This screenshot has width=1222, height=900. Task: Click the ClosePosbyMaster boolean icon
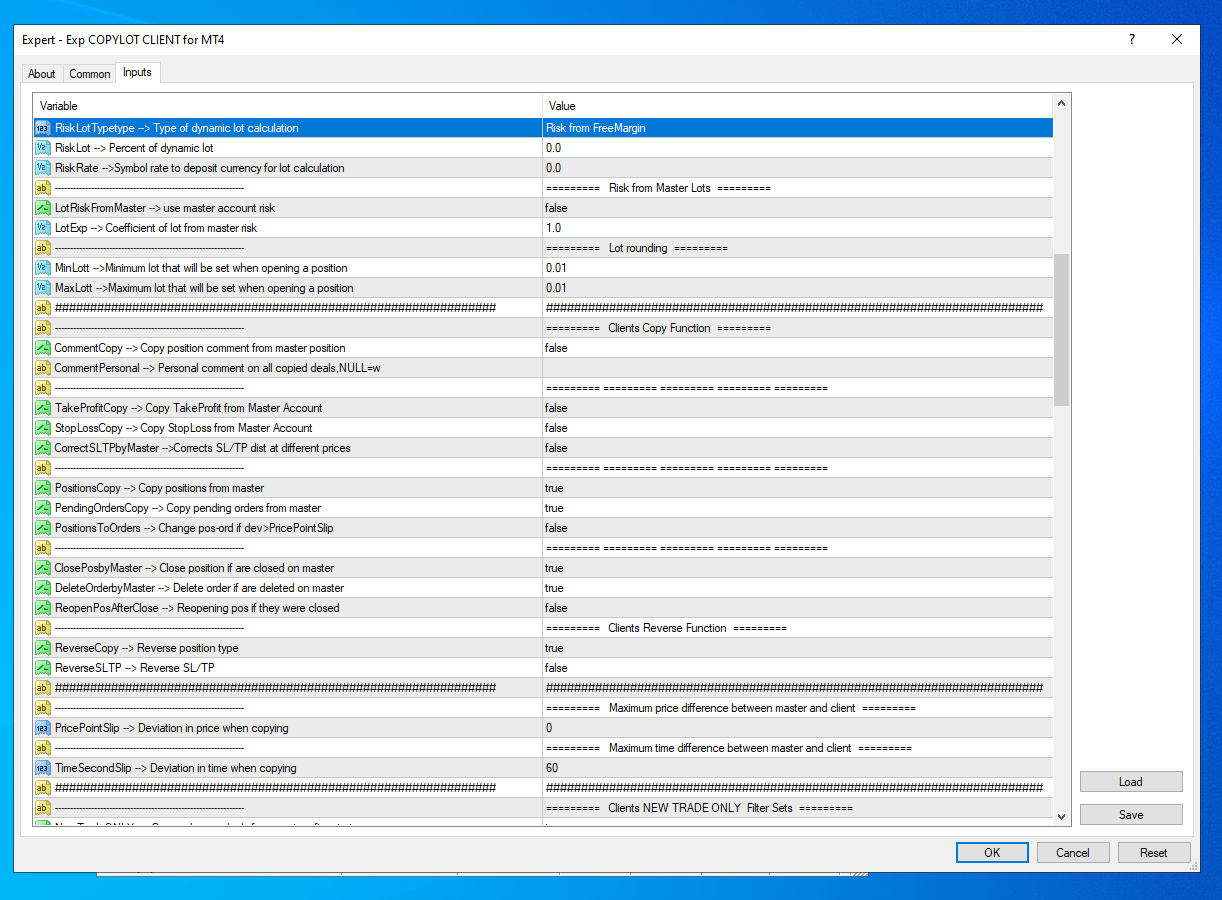point(42,568)
